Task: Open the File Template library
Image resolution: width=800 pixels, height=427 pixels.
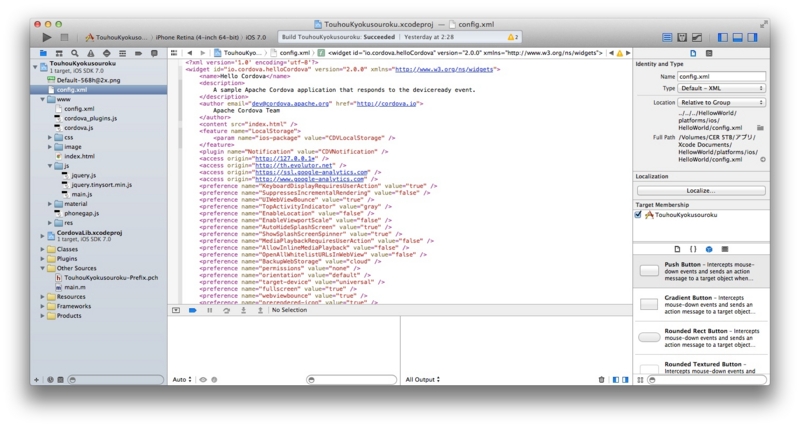Action: [x=677, y=249]
